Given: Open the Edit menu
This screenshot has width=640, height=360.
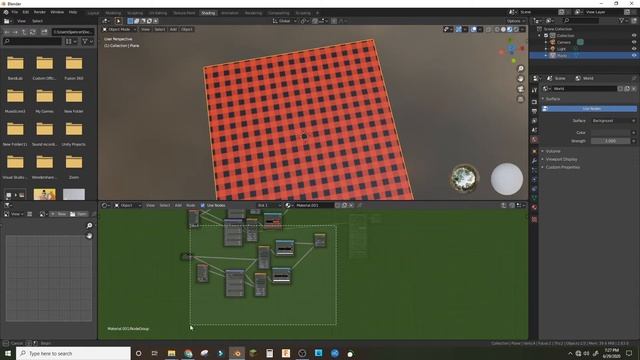Looking at the screenshot, I should tap(26, 12).
